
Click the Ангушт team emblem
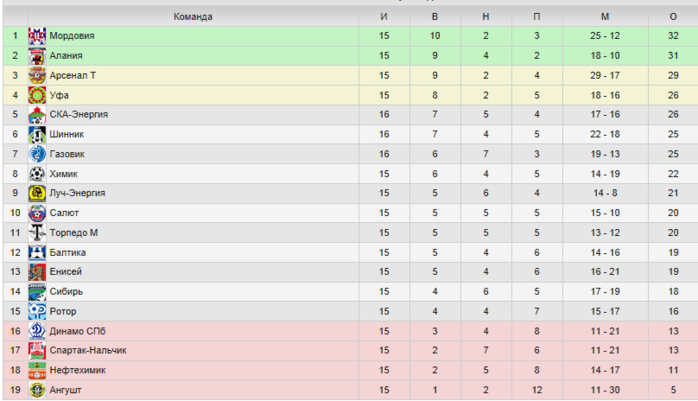(37, 390)
